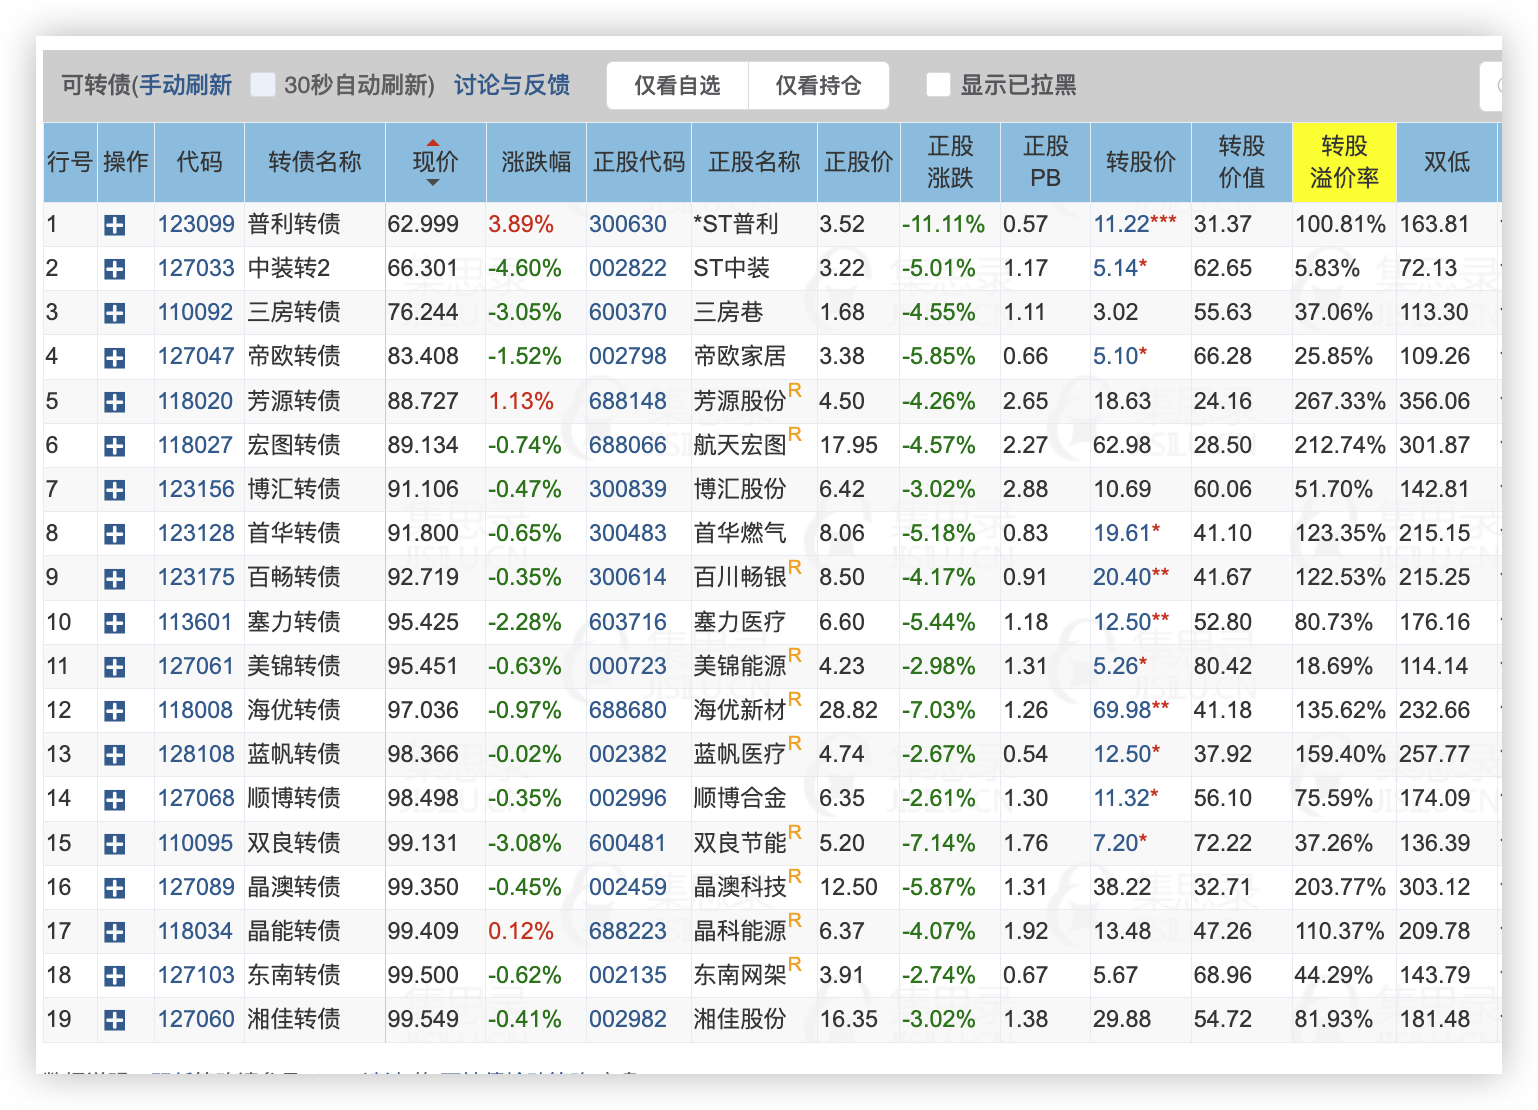Click the plus icon for 顺博转债
This screenshot has width=1538, height=1110.
tap(115, 800)
